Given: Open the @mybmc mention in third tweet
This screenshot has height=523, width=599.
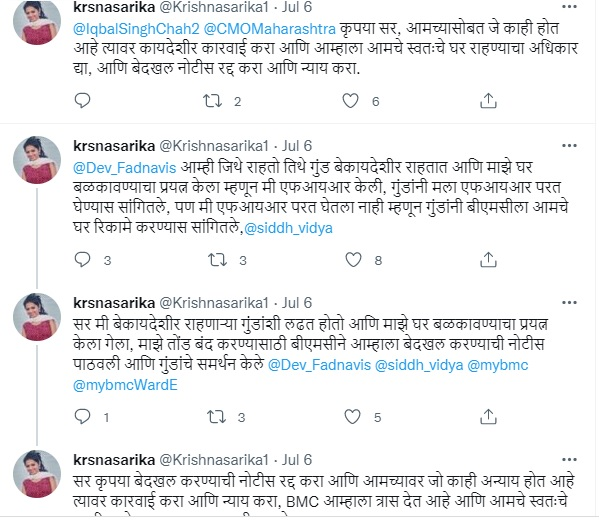Looking at the screenshot, I should point(498,365).
